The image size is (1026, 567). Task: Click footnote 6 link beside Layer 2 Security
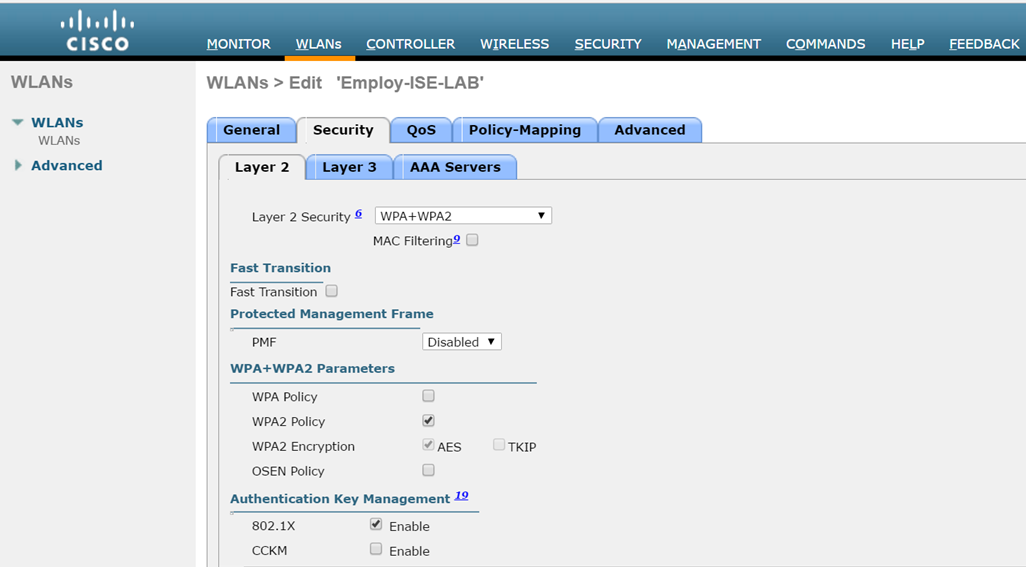359,213
